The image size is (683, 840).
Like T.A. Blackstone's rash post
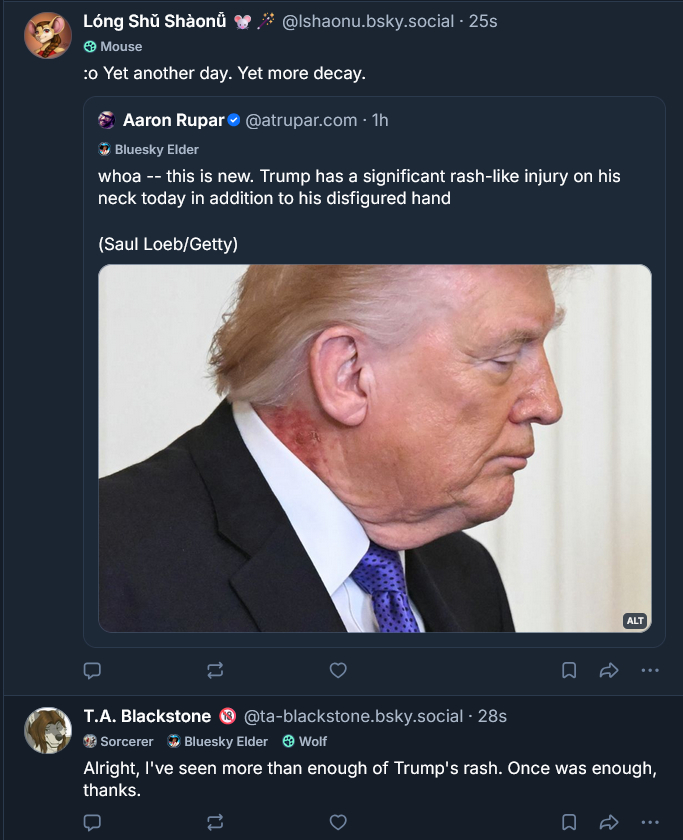point(338,823)
